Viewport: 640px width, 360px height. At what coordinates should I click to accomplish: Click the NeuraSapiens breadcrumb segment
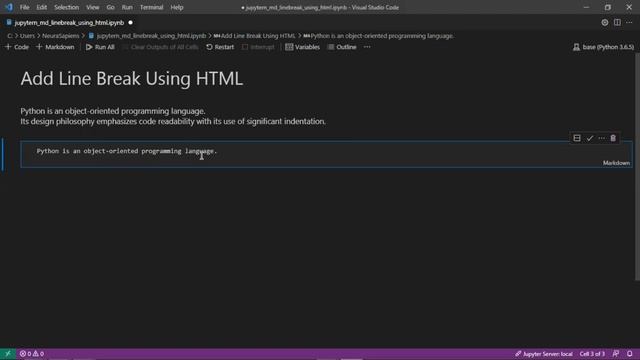tap(60, 36)
